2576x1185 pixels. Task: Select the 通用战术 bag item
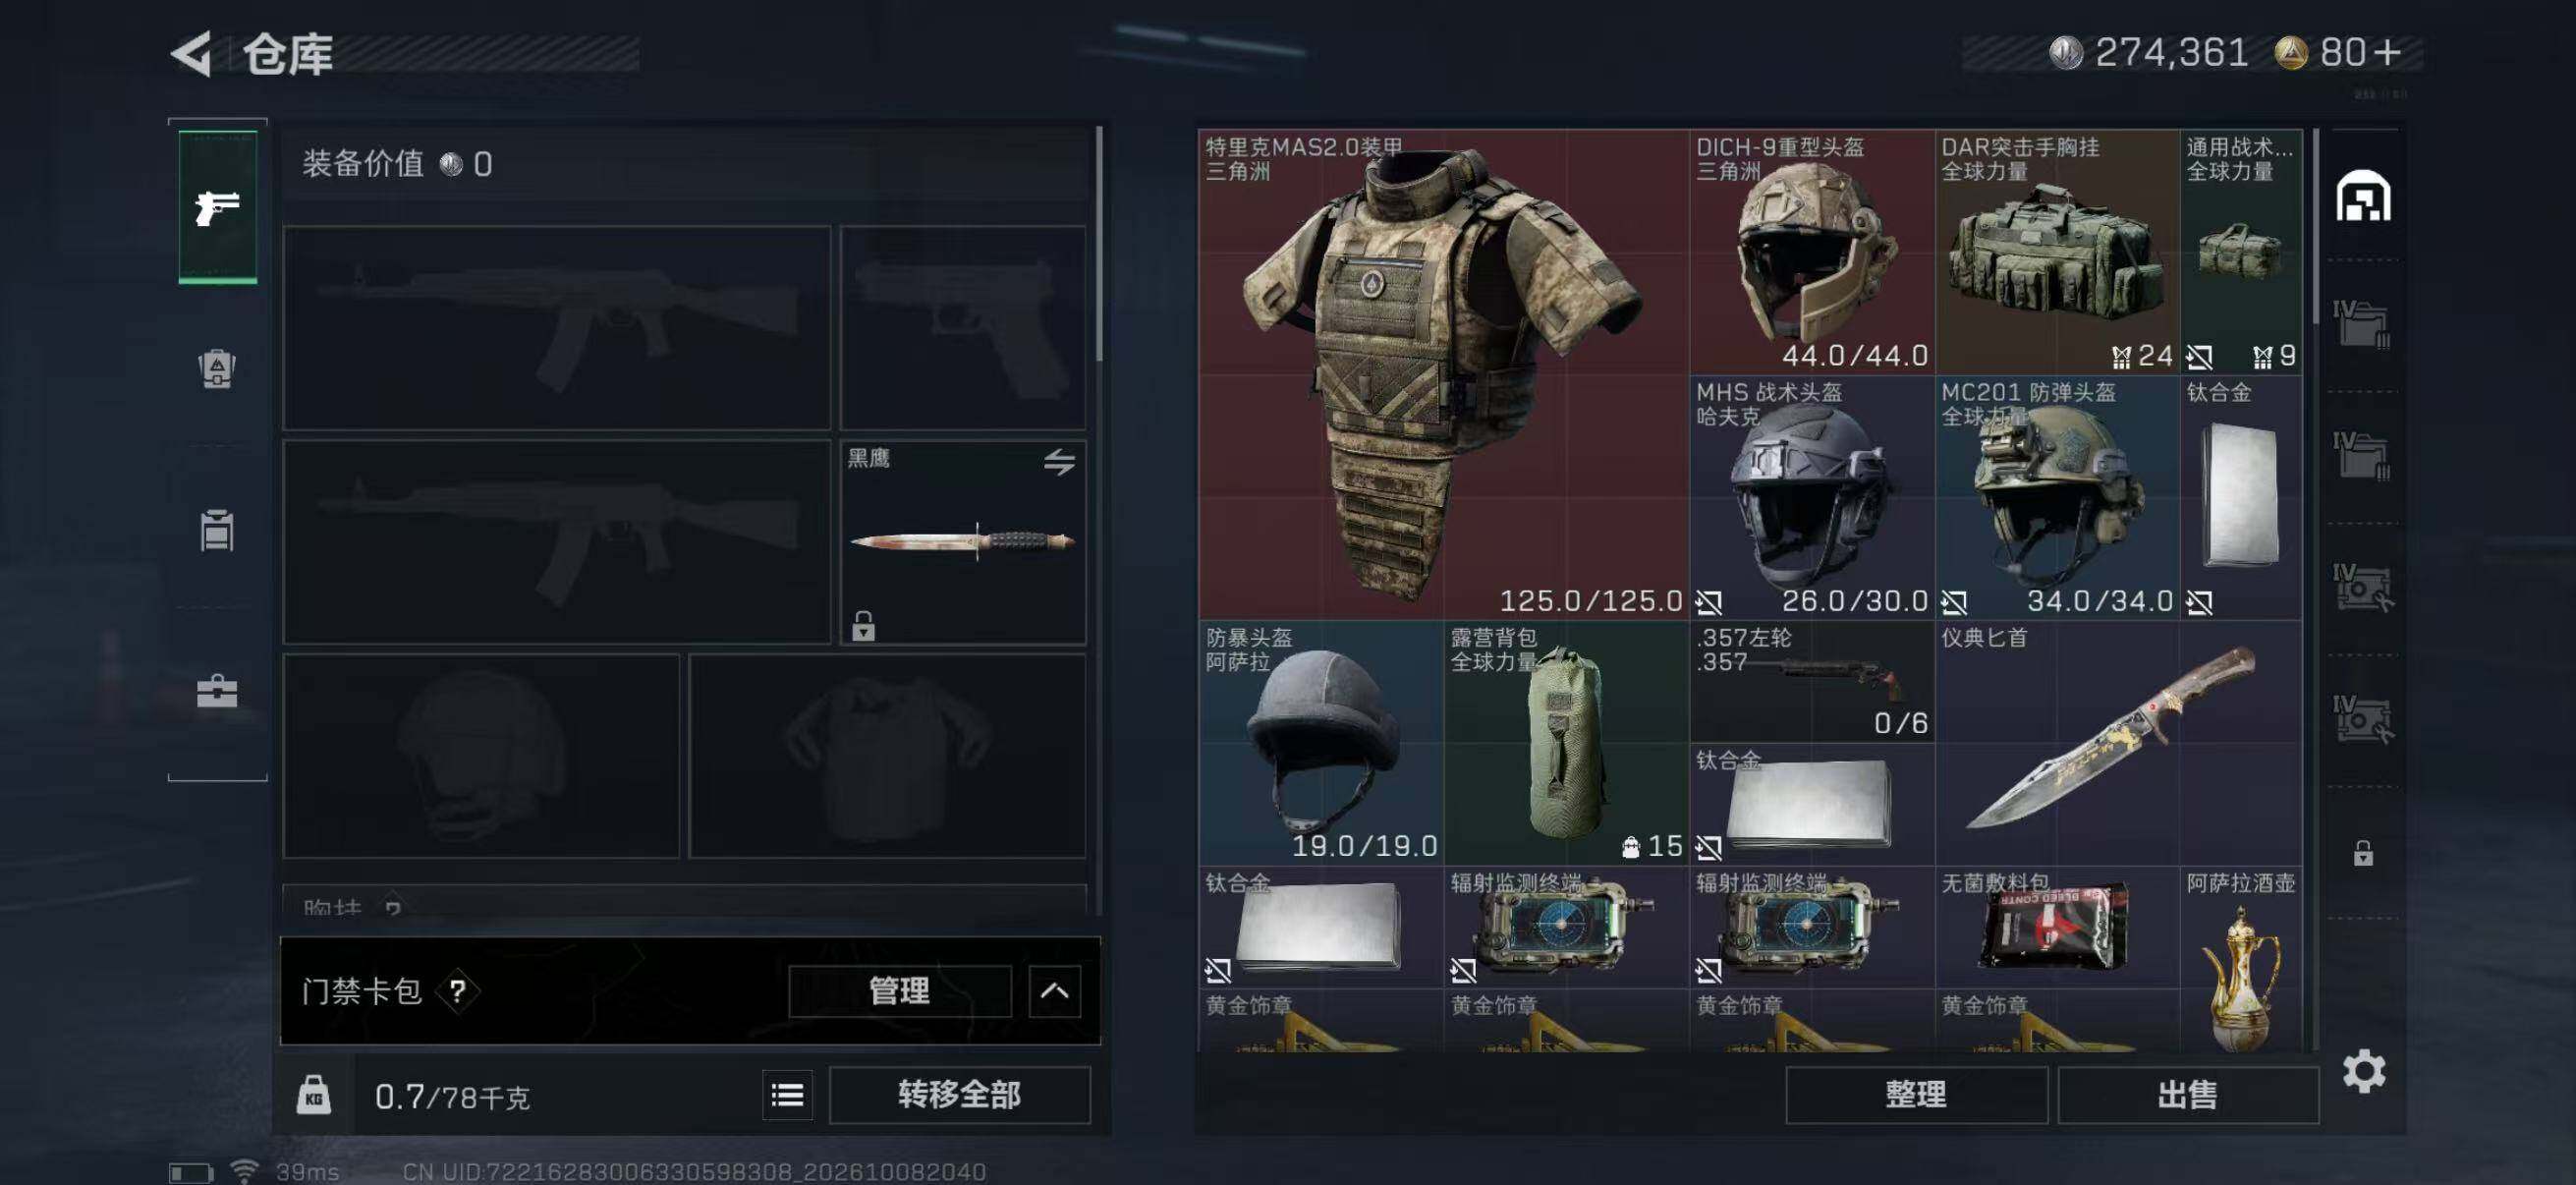pyautogui.click(x=2241, y=252)
